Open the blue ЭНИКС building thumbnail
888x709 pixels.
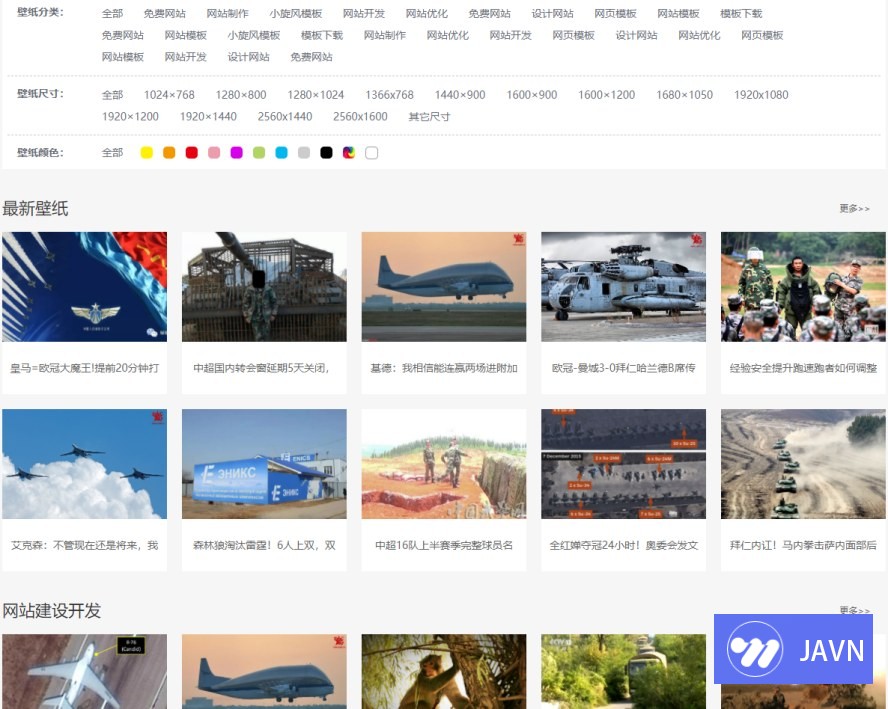(x=264, y=464)
